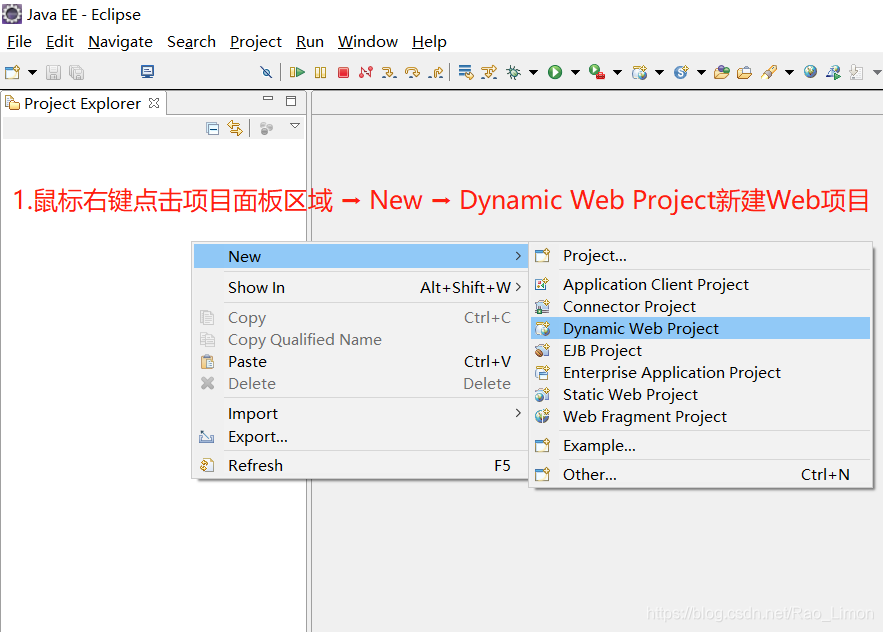Toggle Use Step Filters icon
The width and height of the screenshot is (883, 632).
(x=489, y=72)
